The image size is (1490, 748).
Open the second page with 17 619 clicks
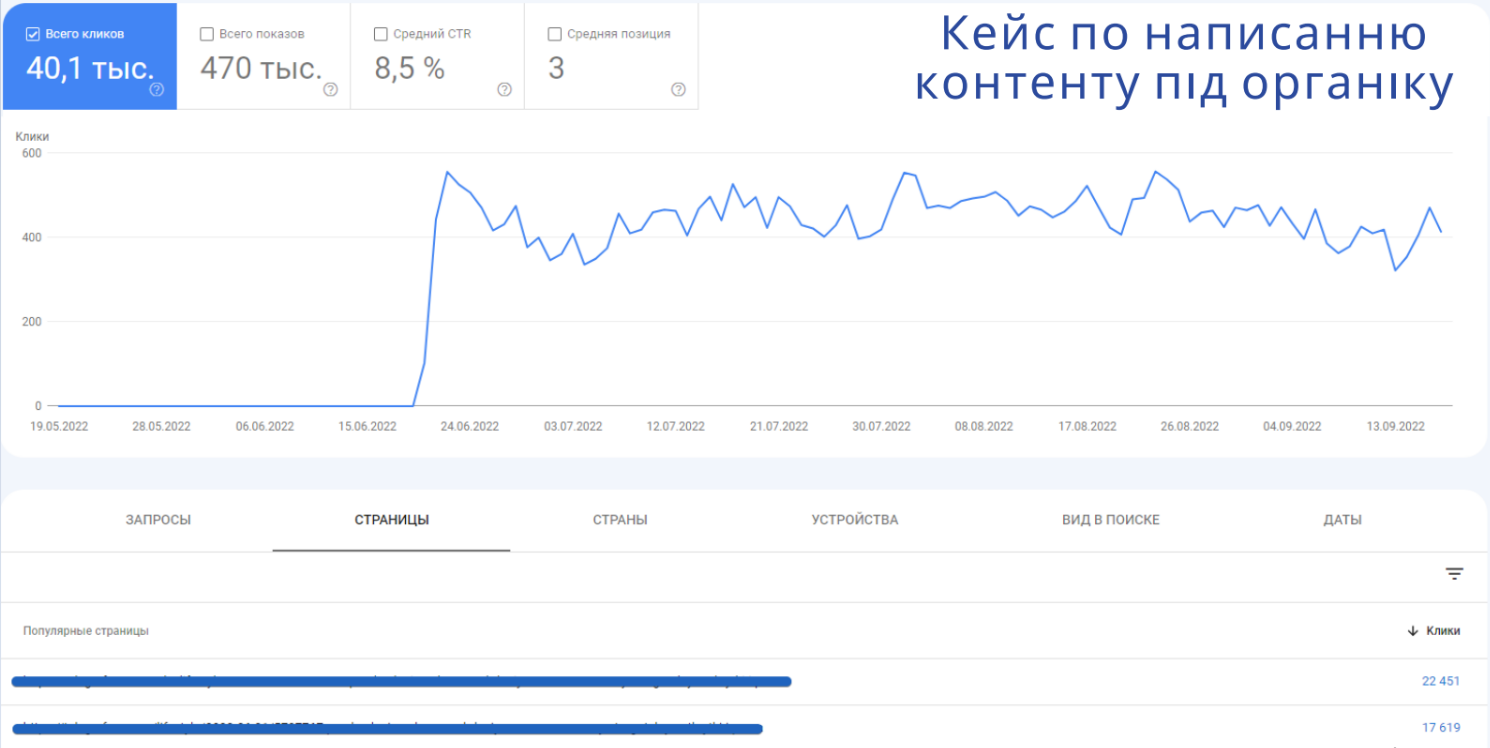coord(390,728)
